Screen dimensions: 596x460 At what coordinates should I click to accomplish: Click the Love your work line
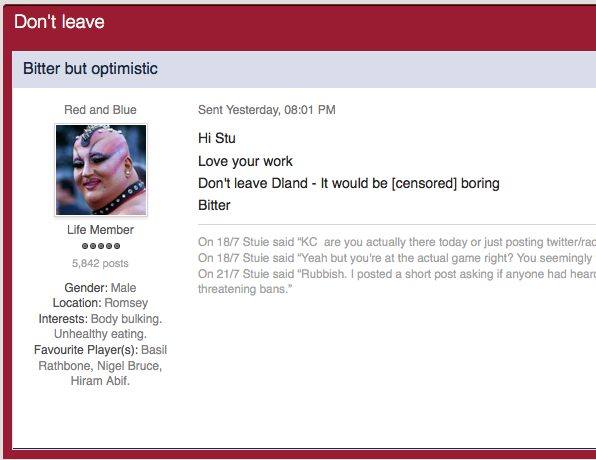[245, 161]
